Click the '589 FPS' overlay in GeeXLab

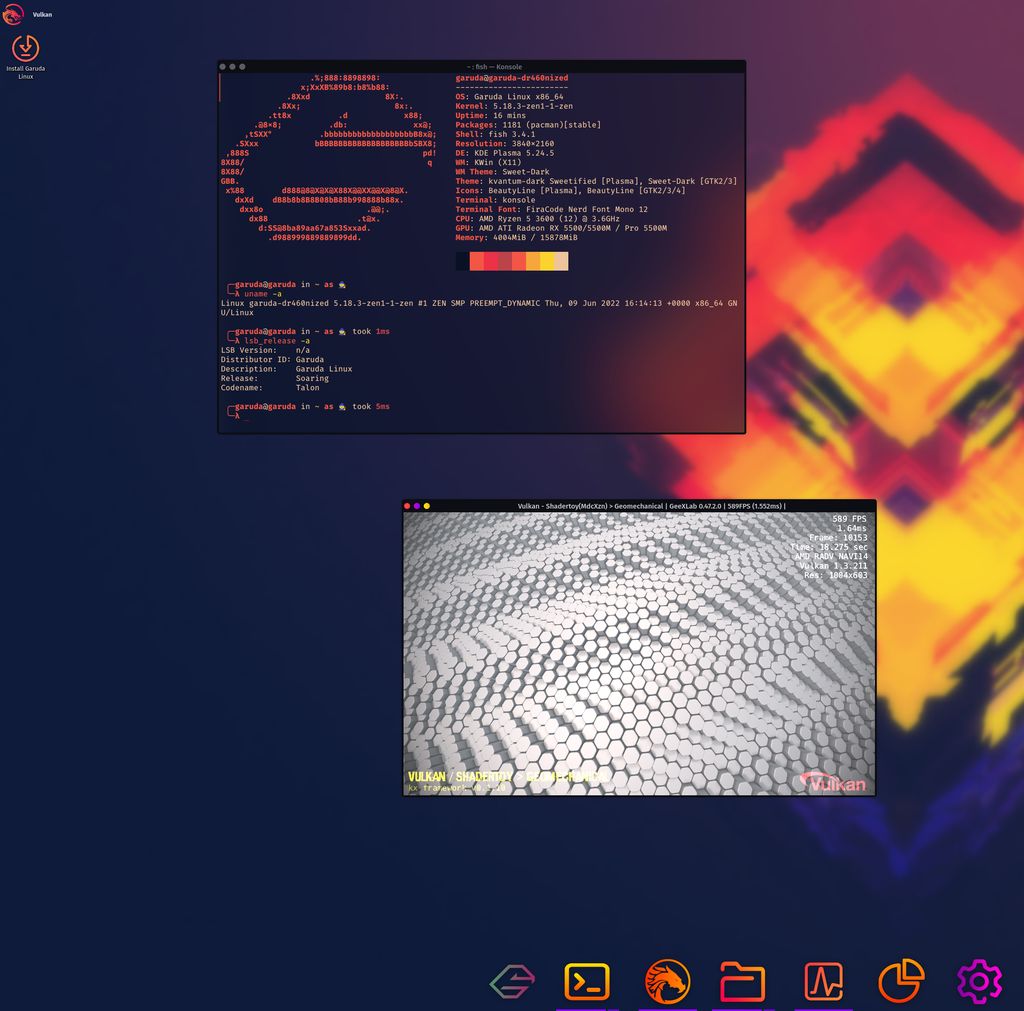(x=850, y=519)
